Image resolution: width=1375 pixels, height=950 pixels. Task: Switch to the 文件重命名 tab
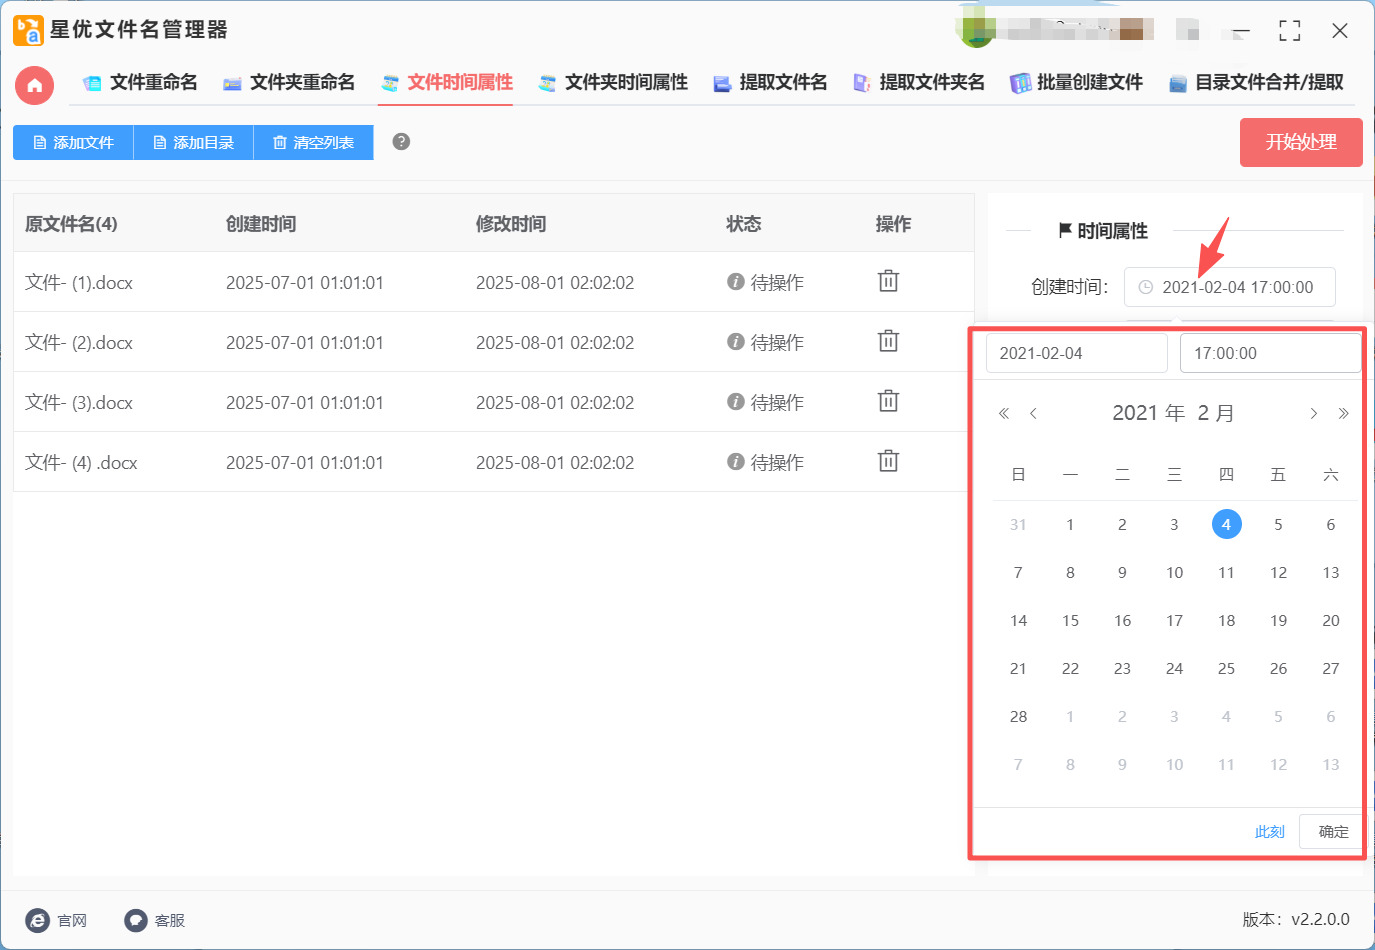point(140,83)
